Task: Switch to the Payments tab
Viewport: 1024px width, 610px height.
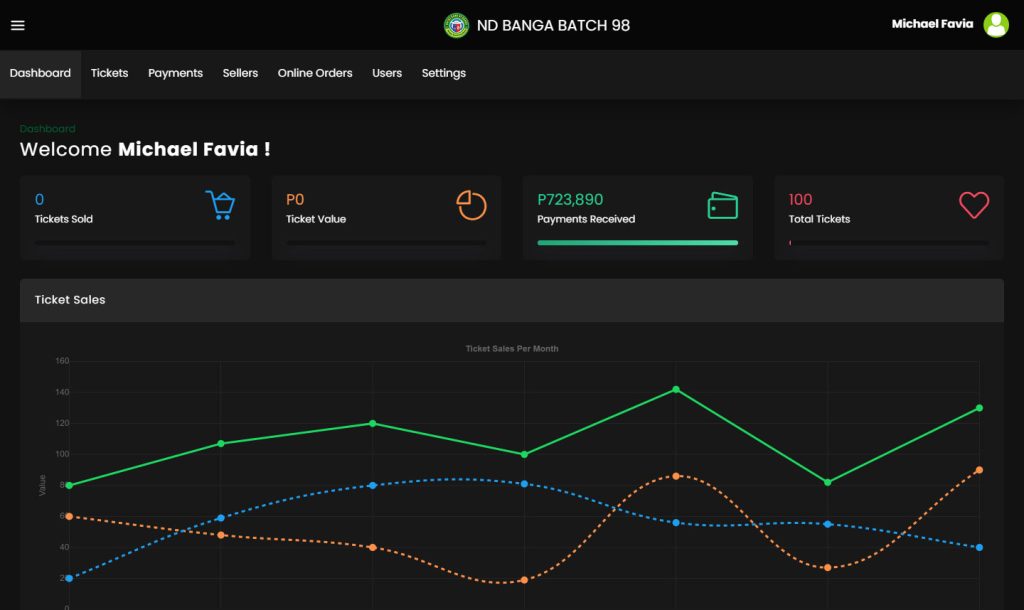Action: coord(175,73)
